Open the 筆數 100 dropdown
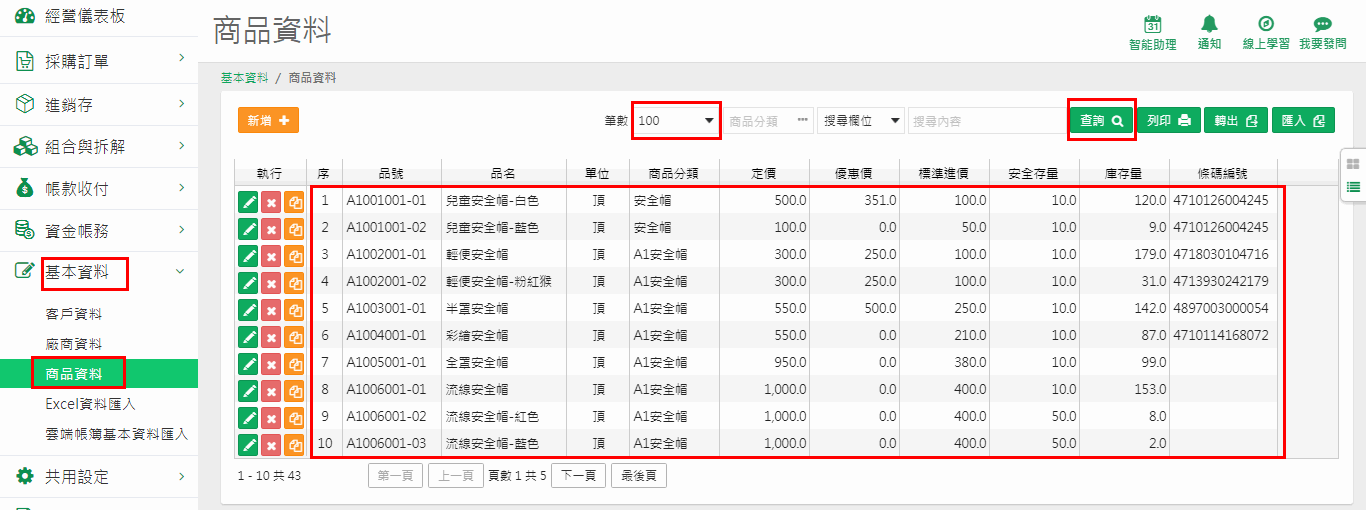 (676, 120)
